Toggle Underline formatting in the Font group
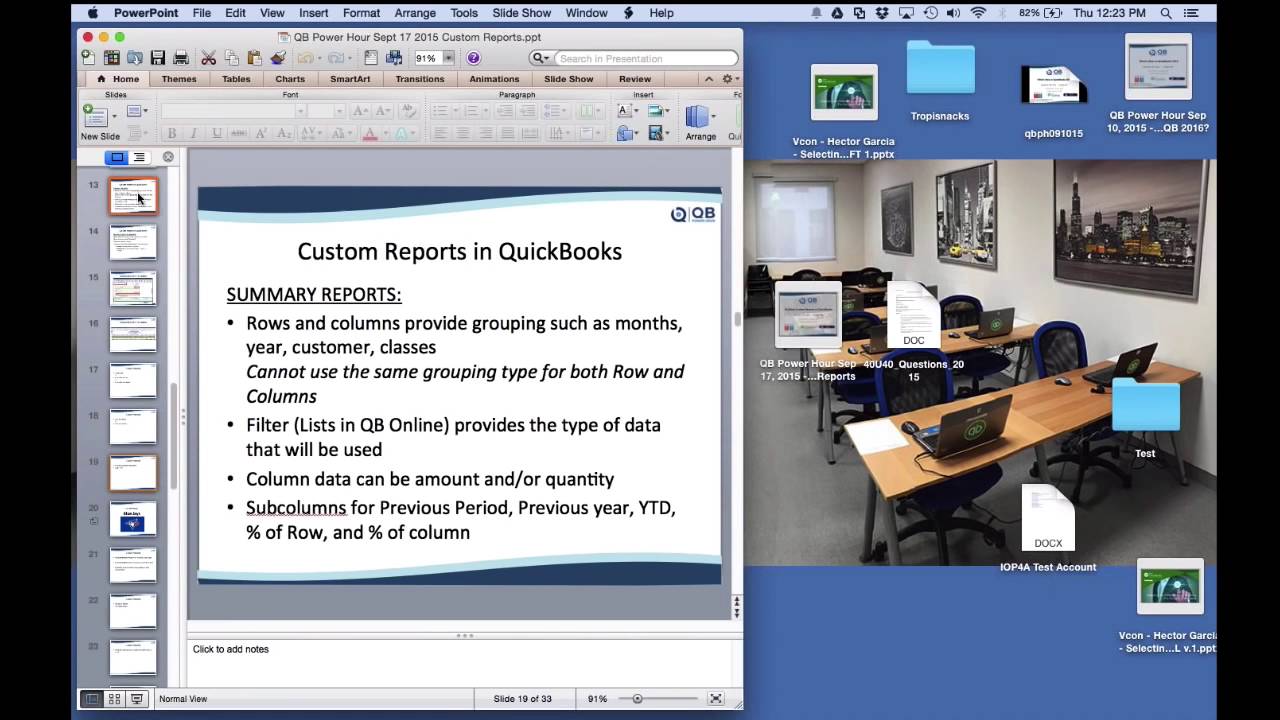This screenshot has height=720, width=1280. [x=216, y=133]
